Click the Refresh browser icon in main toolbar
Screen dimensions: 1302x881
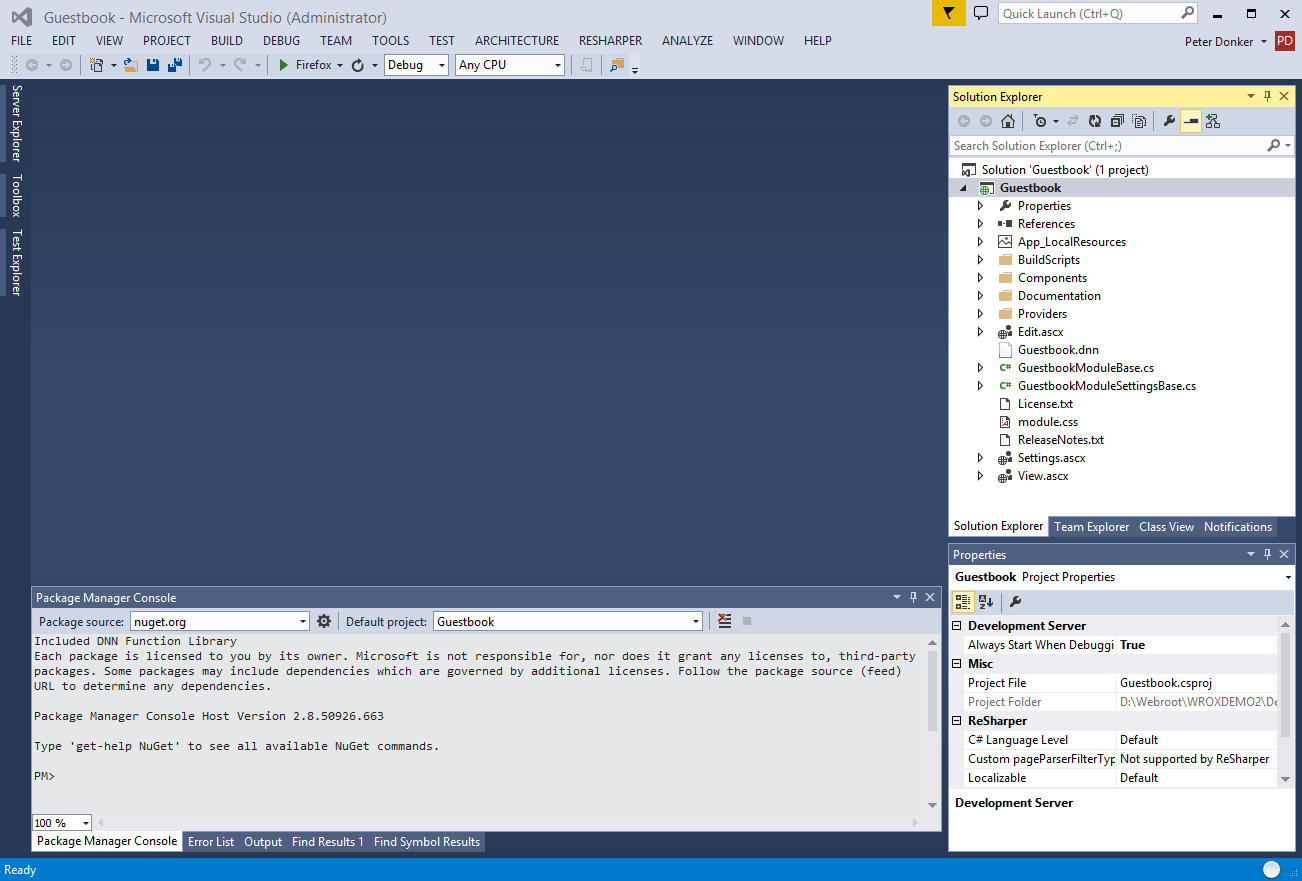pos(358,65)
